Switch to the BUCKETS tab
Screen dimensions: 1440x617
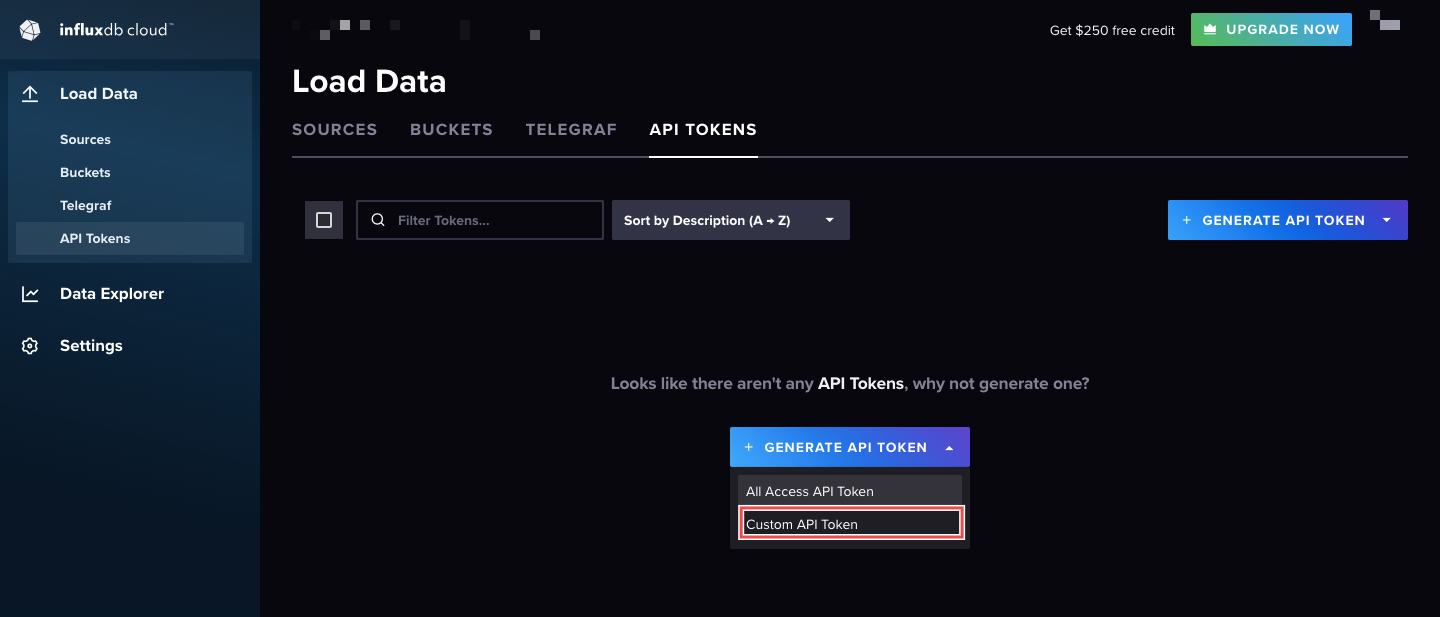click(x=450, y=129)
